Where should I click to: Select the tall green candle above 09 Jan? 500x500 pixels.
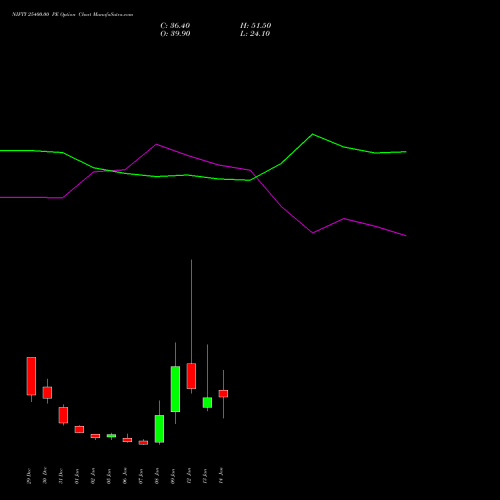[175, 389]
